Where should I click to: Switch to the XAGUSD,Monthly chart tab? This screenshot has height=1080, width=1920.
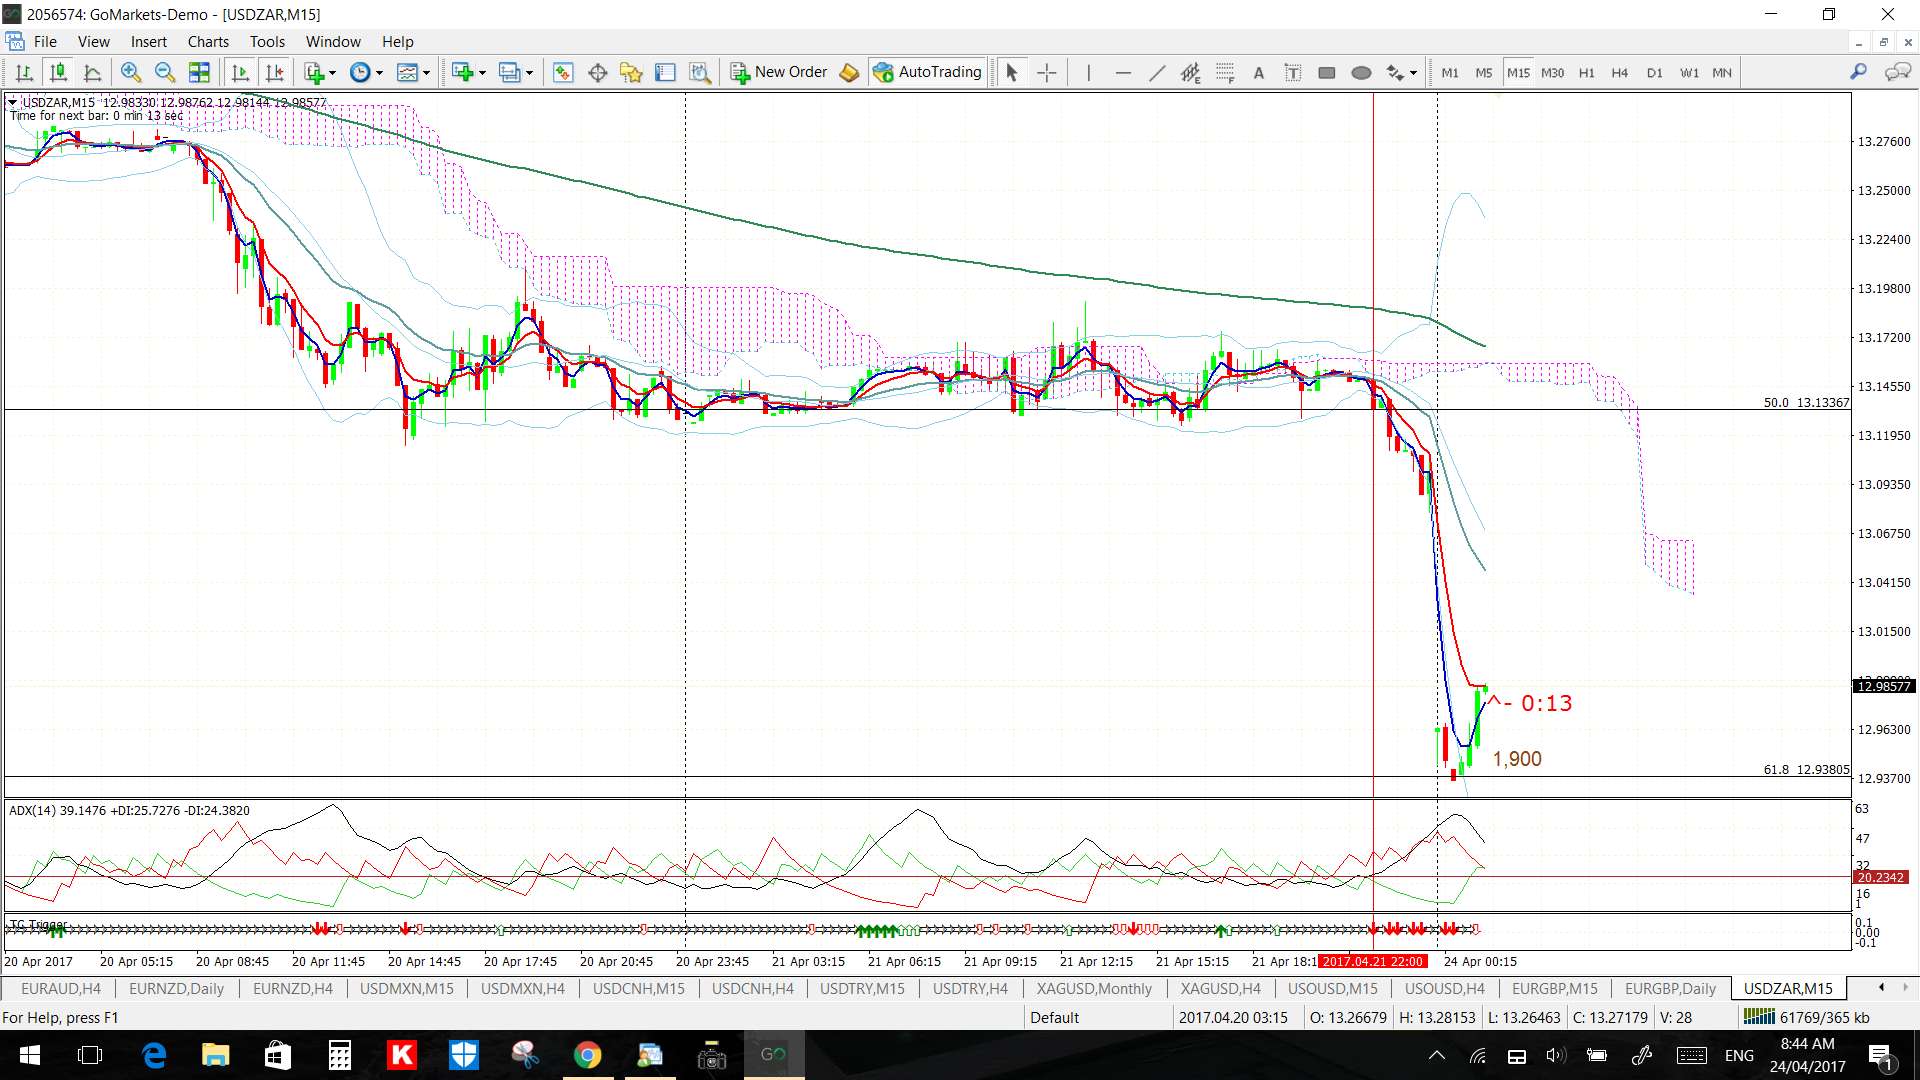click(x=1094, y=988)
